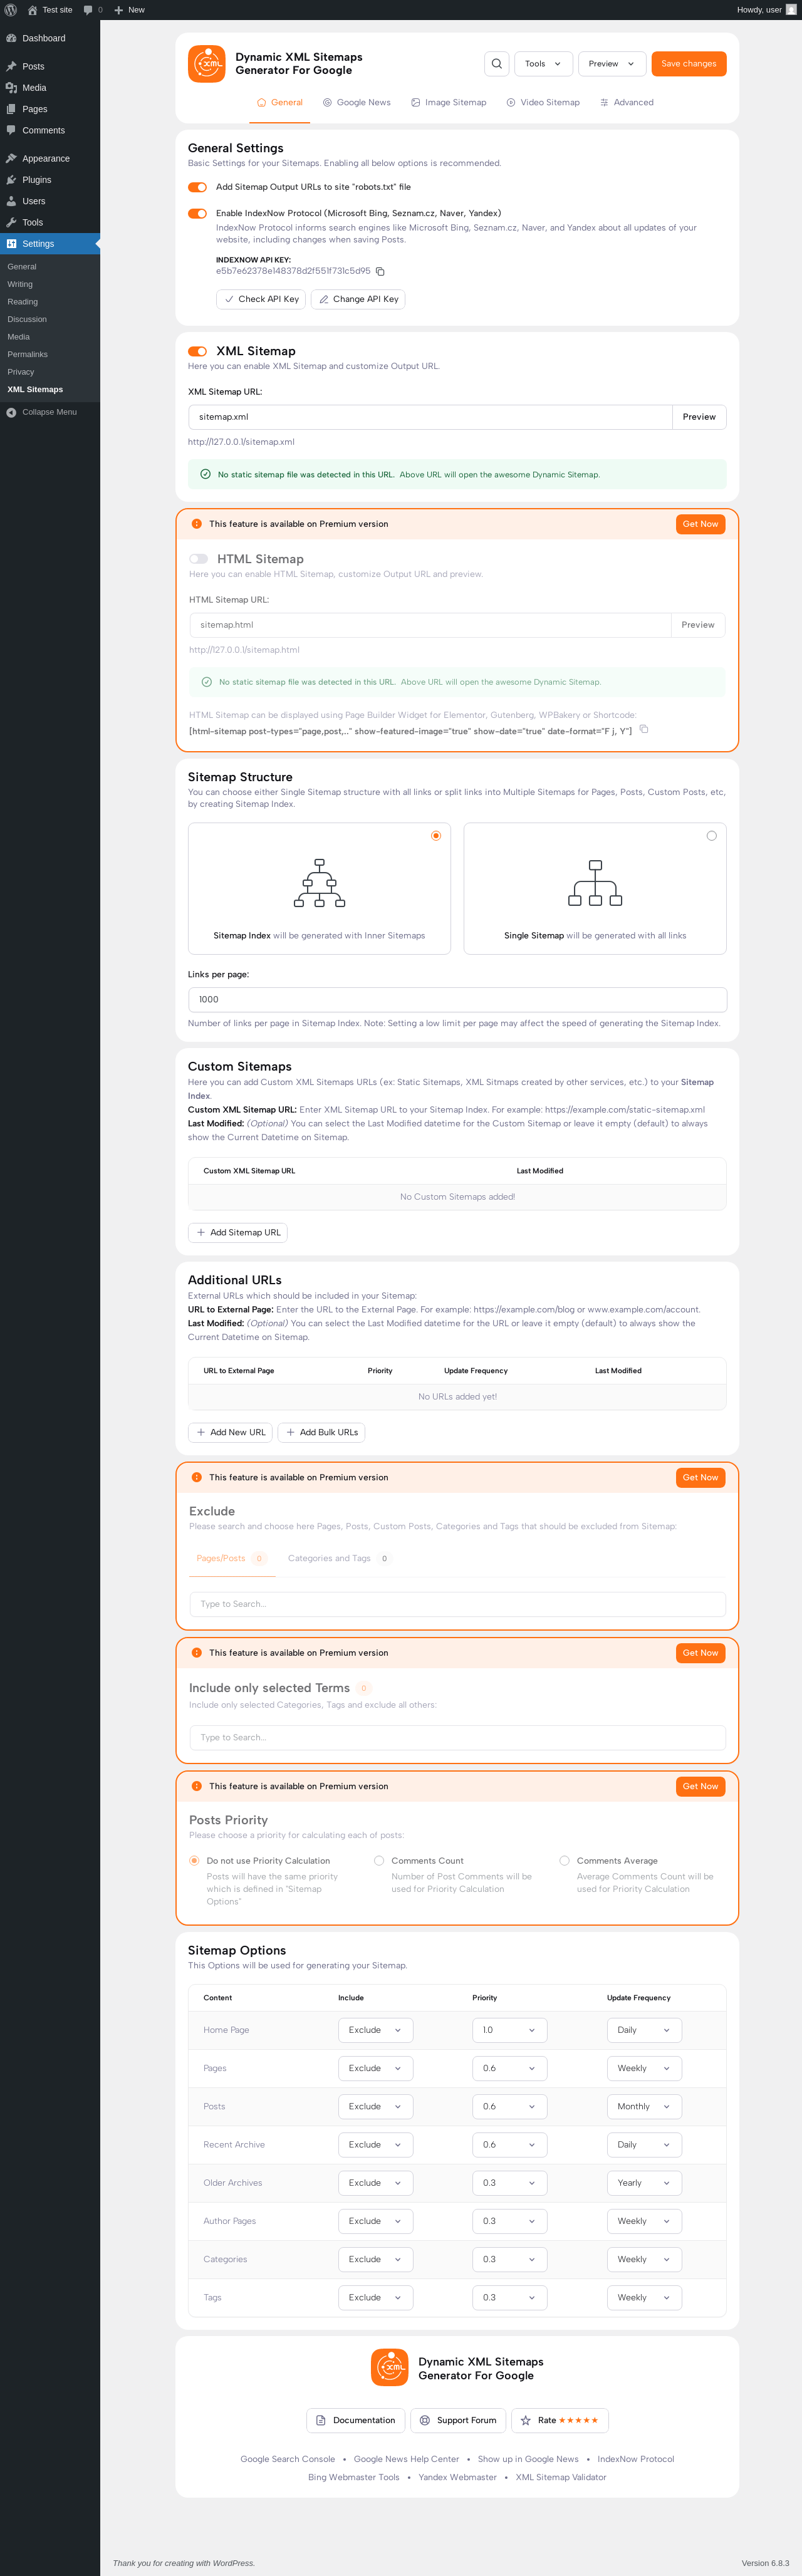Viewport: 802px width, 2576px height.
Task: Disable the XML Sitemap toggle
Action: [197, 351]
